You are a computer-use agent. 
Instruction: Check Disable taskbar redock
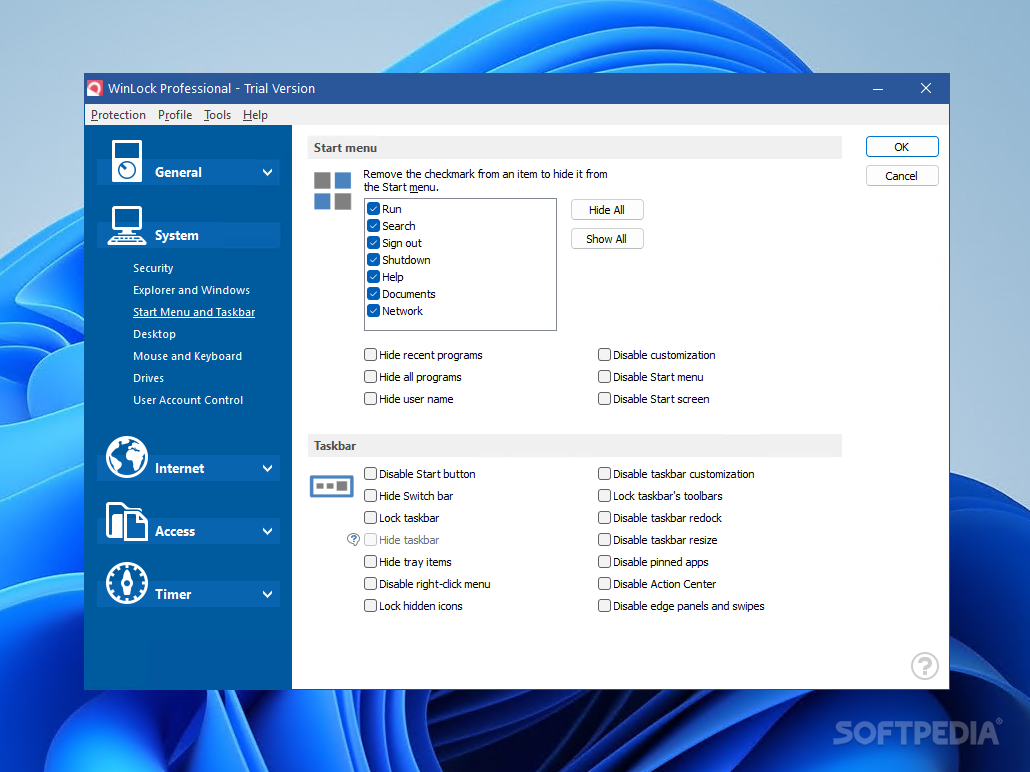604,518
